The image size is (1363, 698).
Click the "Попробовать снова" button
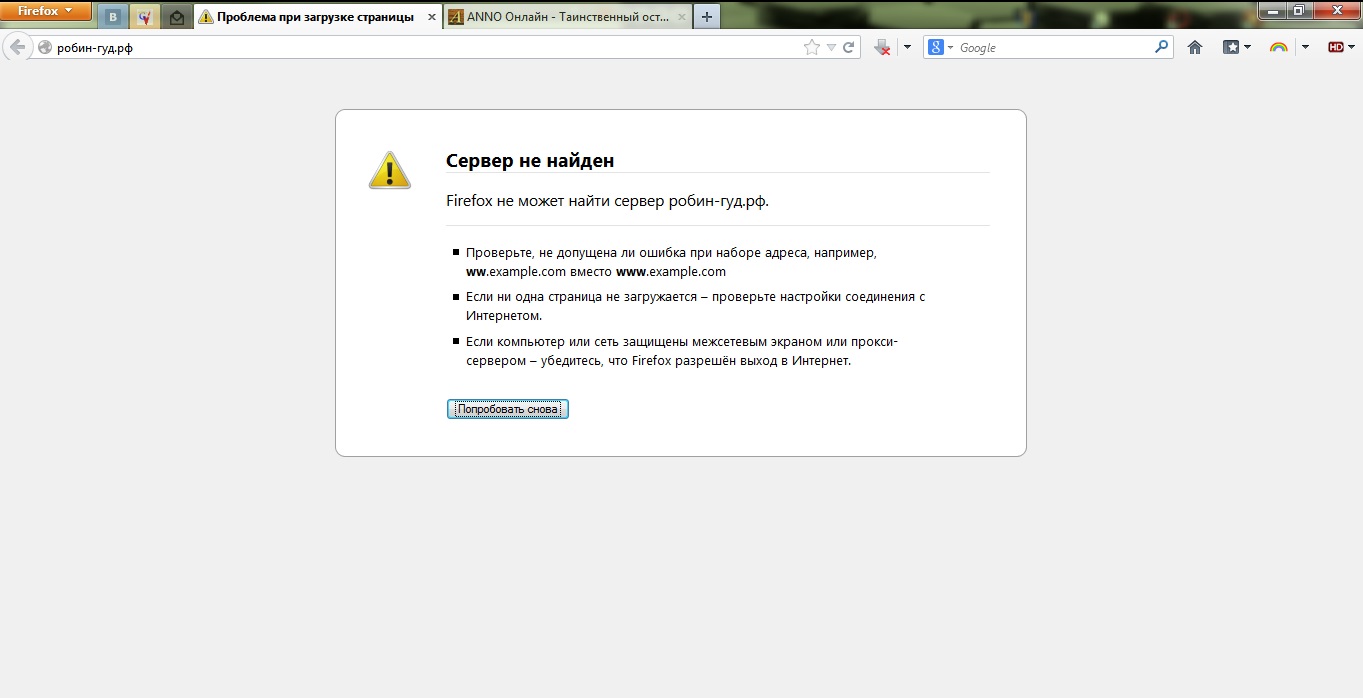pyautogui.click(x=508, y=409)
